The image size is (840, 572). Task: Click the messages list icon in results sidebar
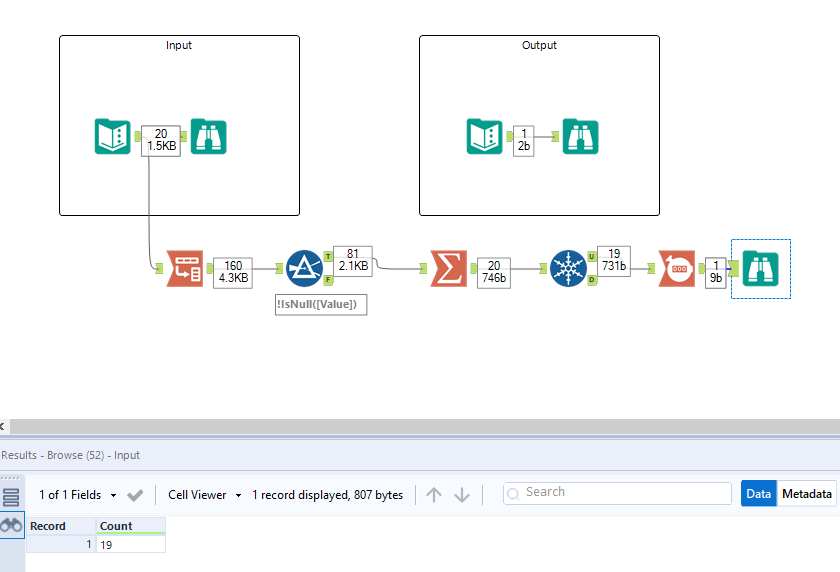tap(11, 498)
